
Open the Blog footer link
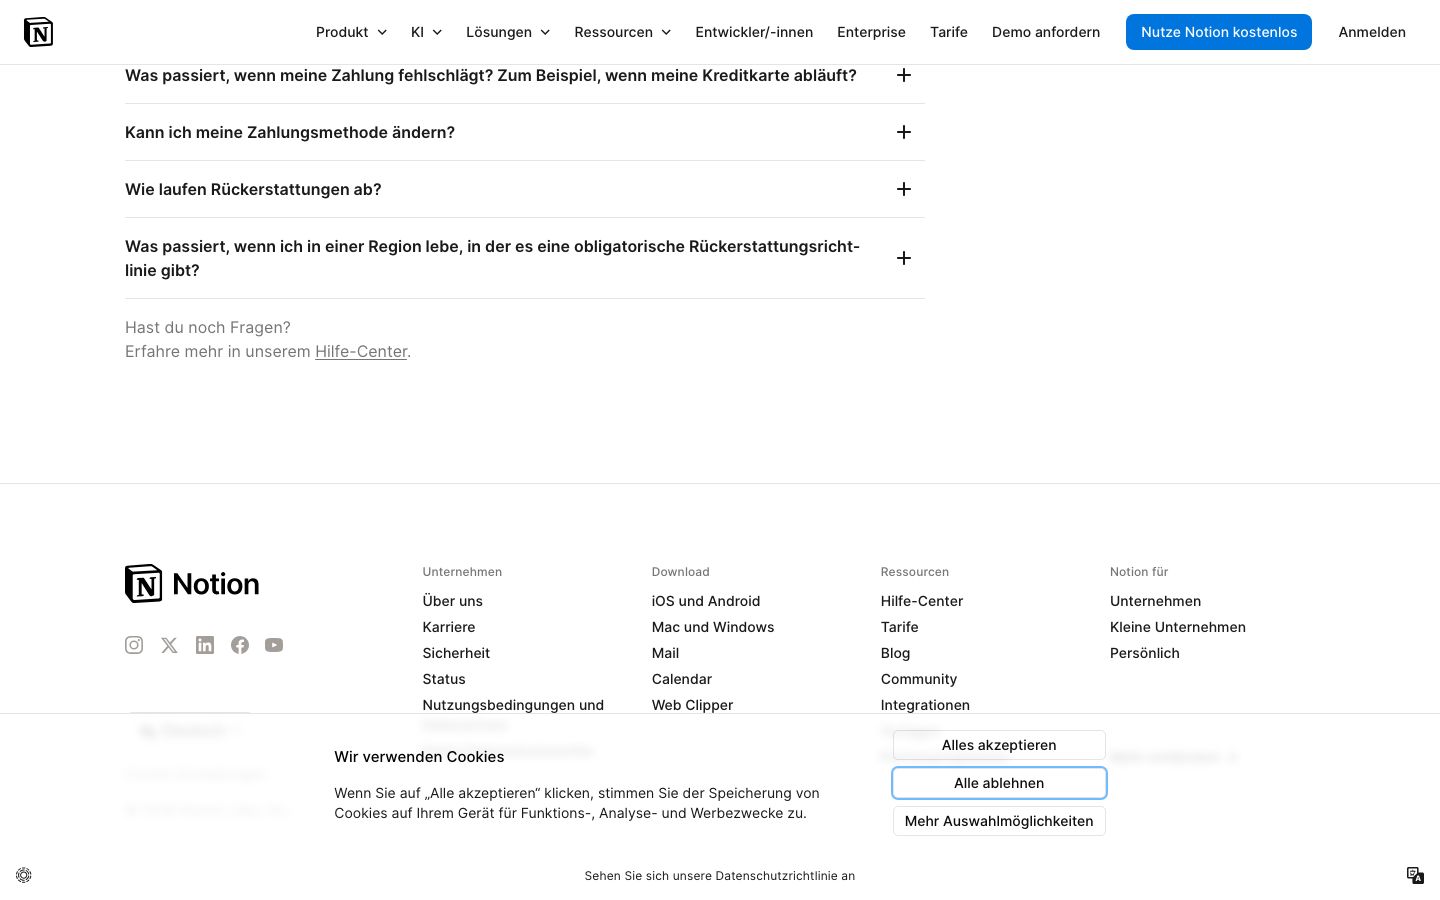tap(896, 653)
